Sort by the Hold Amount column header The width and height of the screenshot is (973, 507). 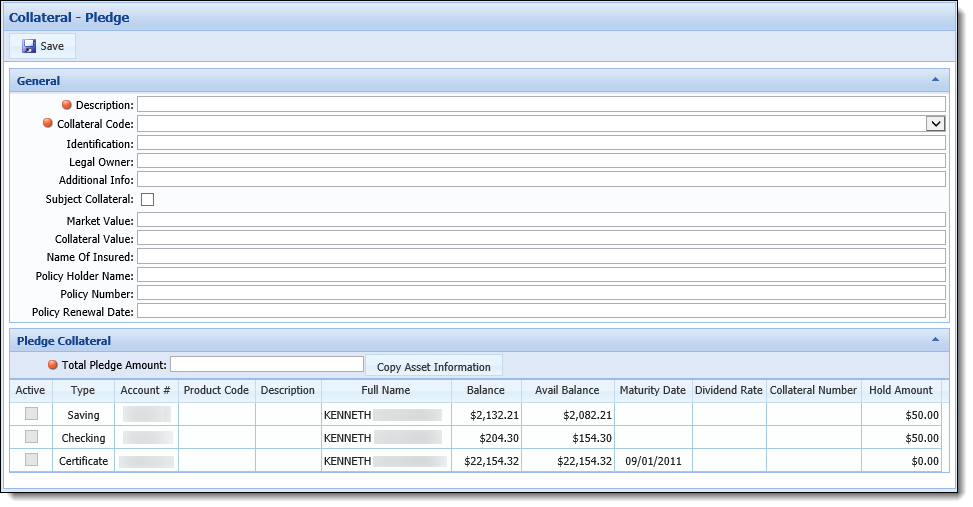pyautogui.click(x=901, y=390)
